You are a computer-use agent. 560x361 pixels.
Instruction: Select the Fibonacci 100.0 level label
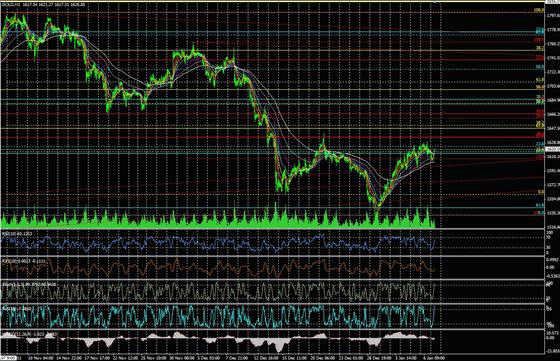[539, 10]
